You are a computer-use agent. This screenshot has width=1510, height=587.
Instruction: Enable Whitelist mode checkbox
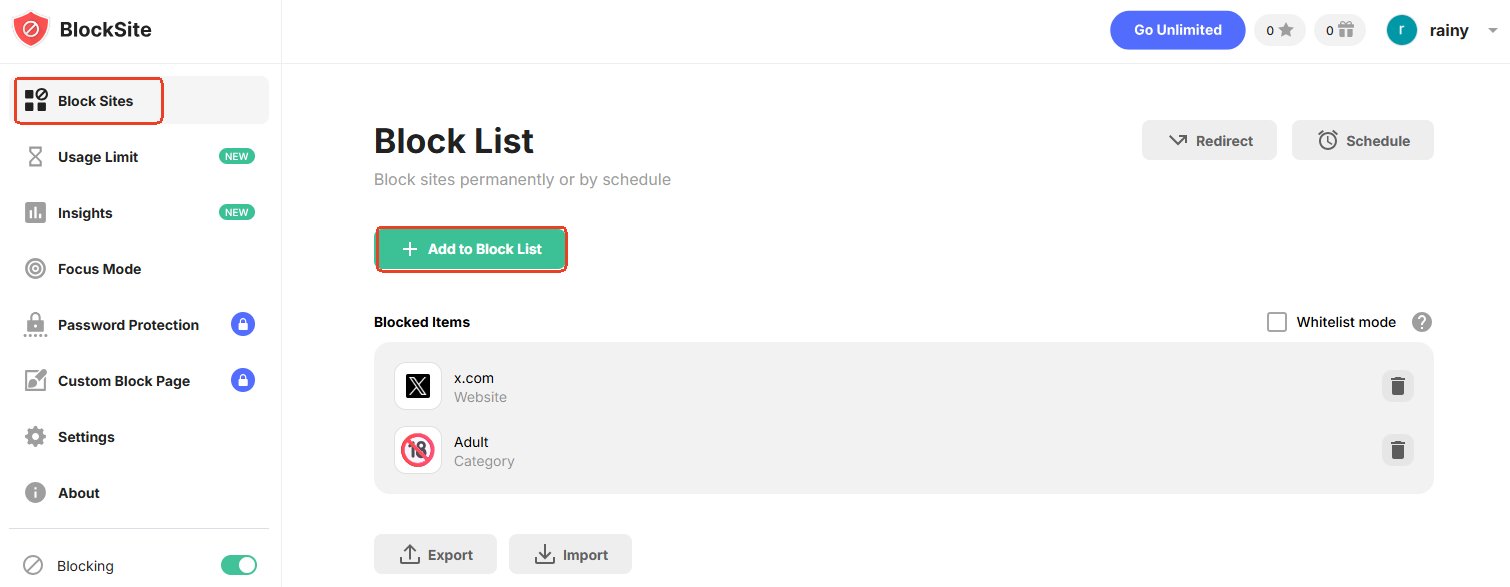1277,321
